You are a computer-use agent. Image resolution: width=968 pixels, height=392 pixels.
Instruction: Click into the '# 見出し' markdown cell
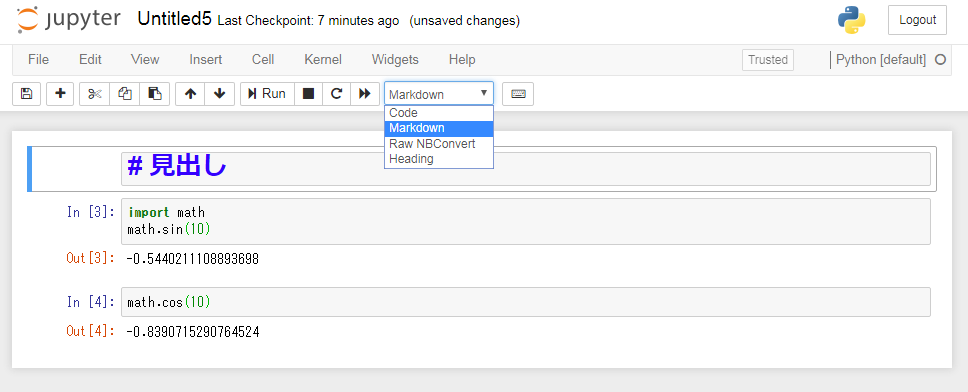(x=525, y=169)
